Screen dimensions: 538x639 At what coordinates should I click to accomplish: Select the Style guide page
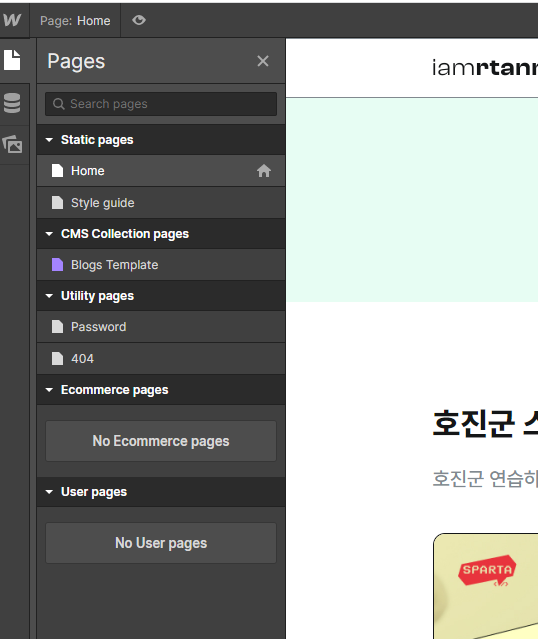(161, 203)
